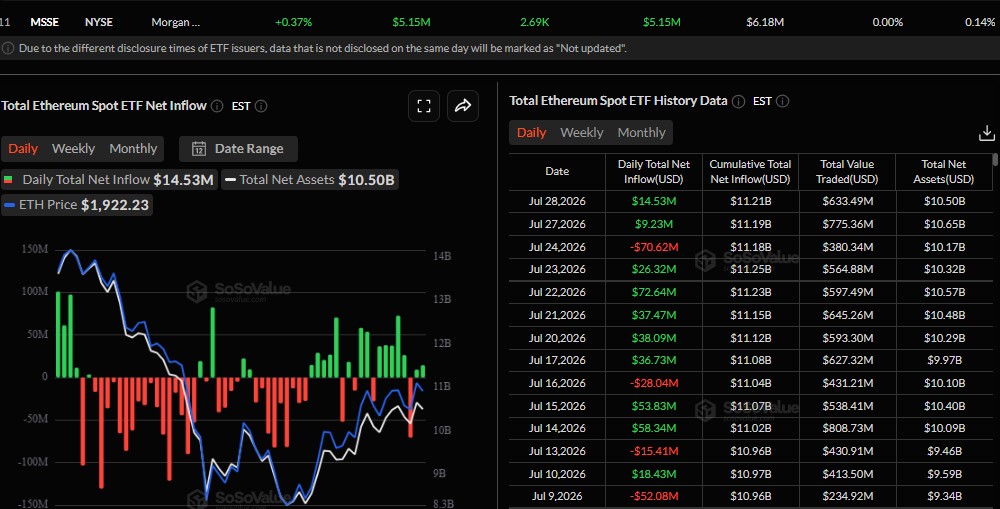Click the $11.25B cumulative inflow value
The height and width of the screenshot is (509, 1000).
[751, 269]
